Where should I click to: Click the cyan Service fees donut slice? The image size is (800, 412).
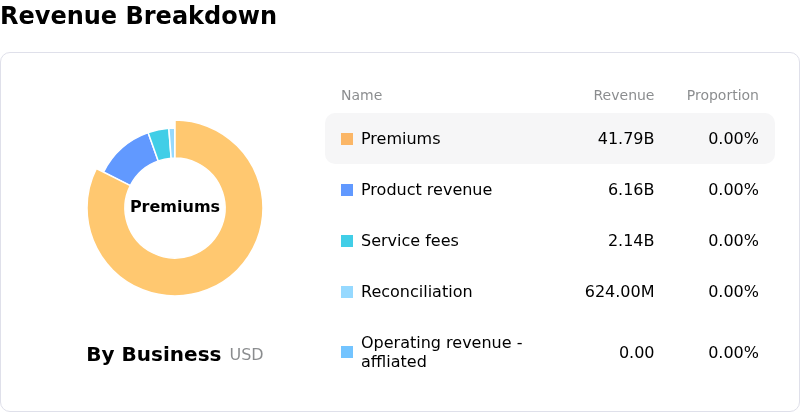click(x=158, y=144)
